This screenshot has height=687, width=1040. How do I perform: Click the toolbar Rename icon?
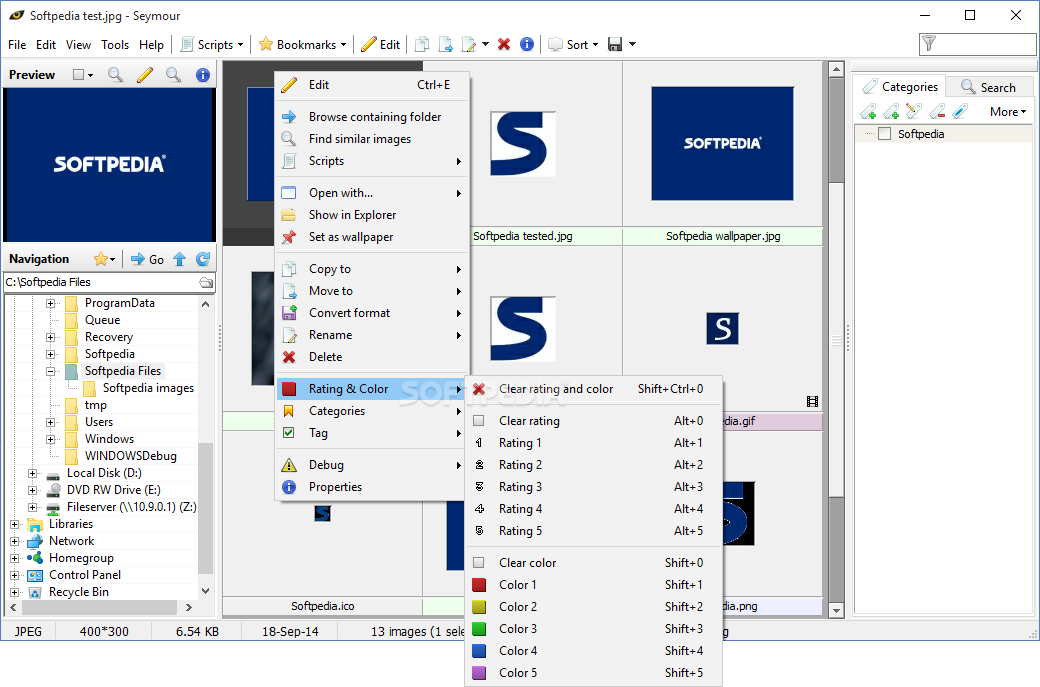point(469,44)
